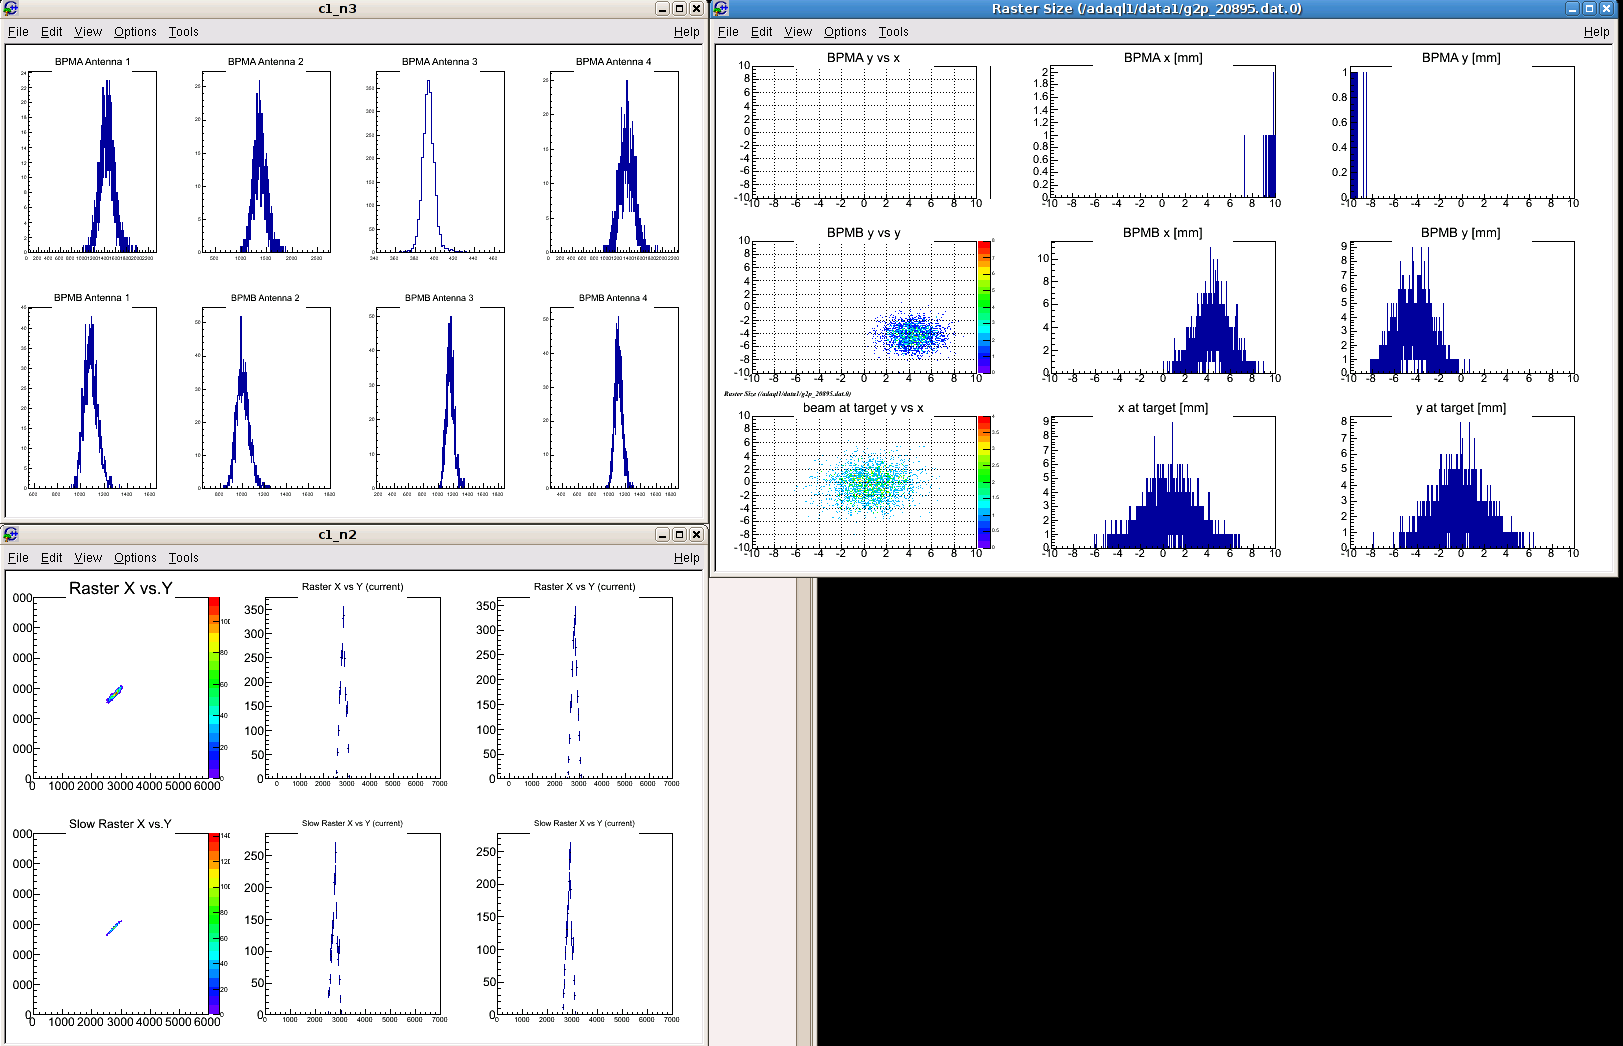Open Tools menu in Raster Size window
1623x1046 pixels.
[893, 32]
